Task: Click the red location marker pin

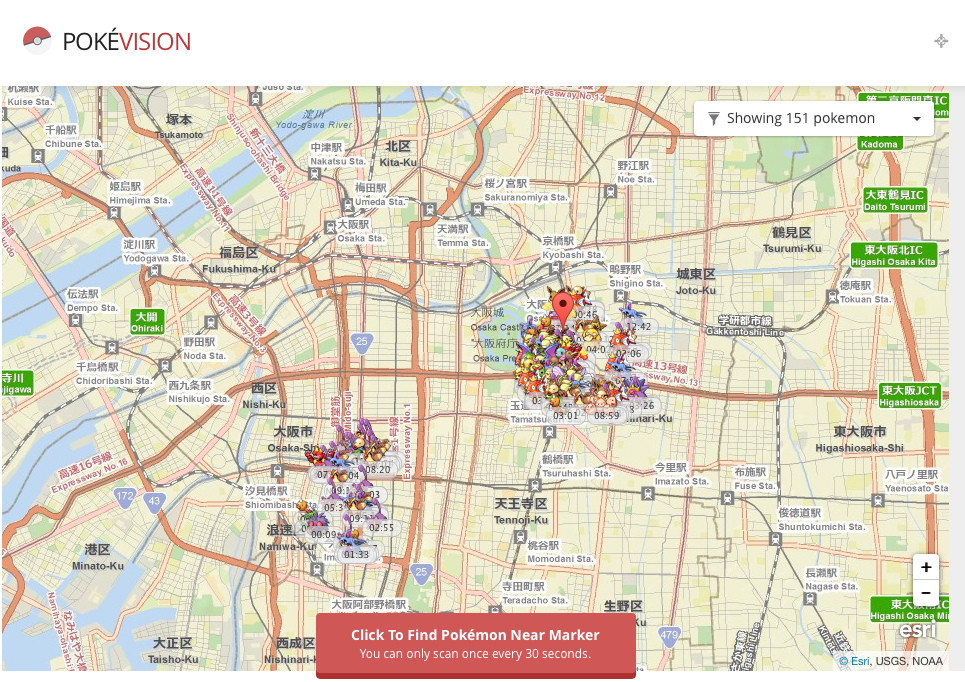Action: 563,311
